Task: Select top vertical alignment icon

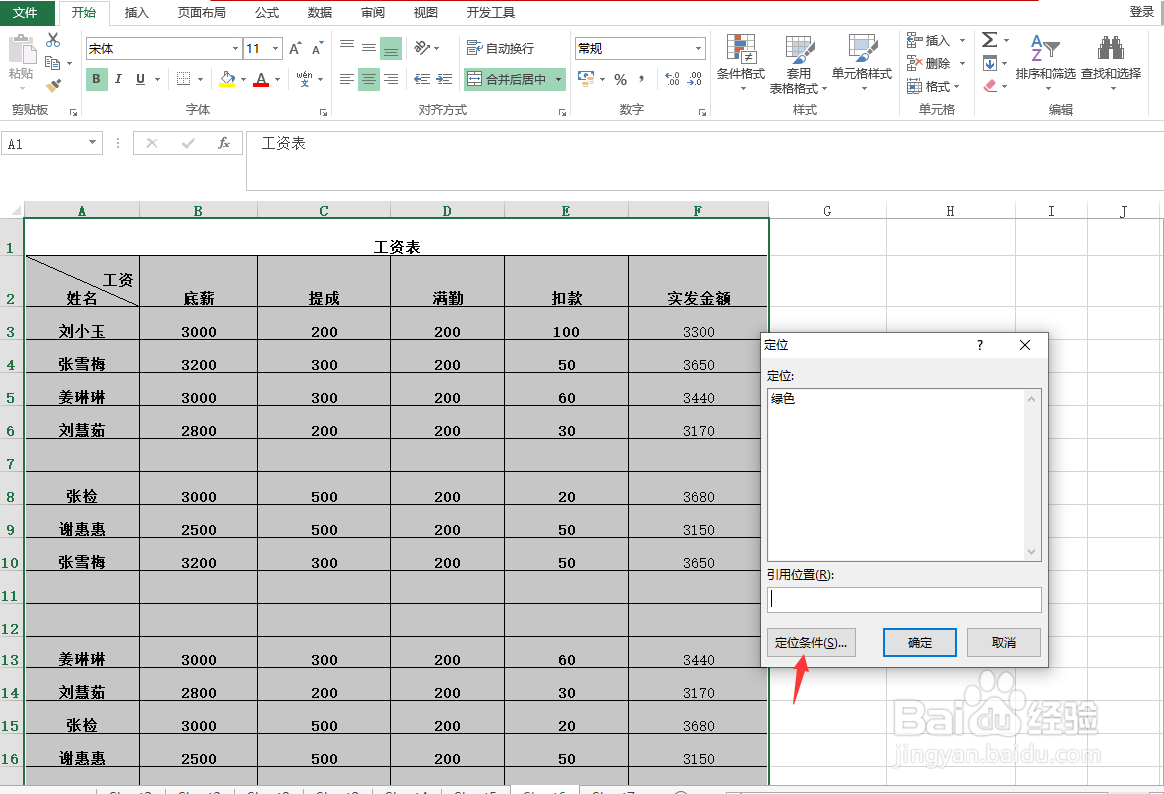Action: pos(347,47)
